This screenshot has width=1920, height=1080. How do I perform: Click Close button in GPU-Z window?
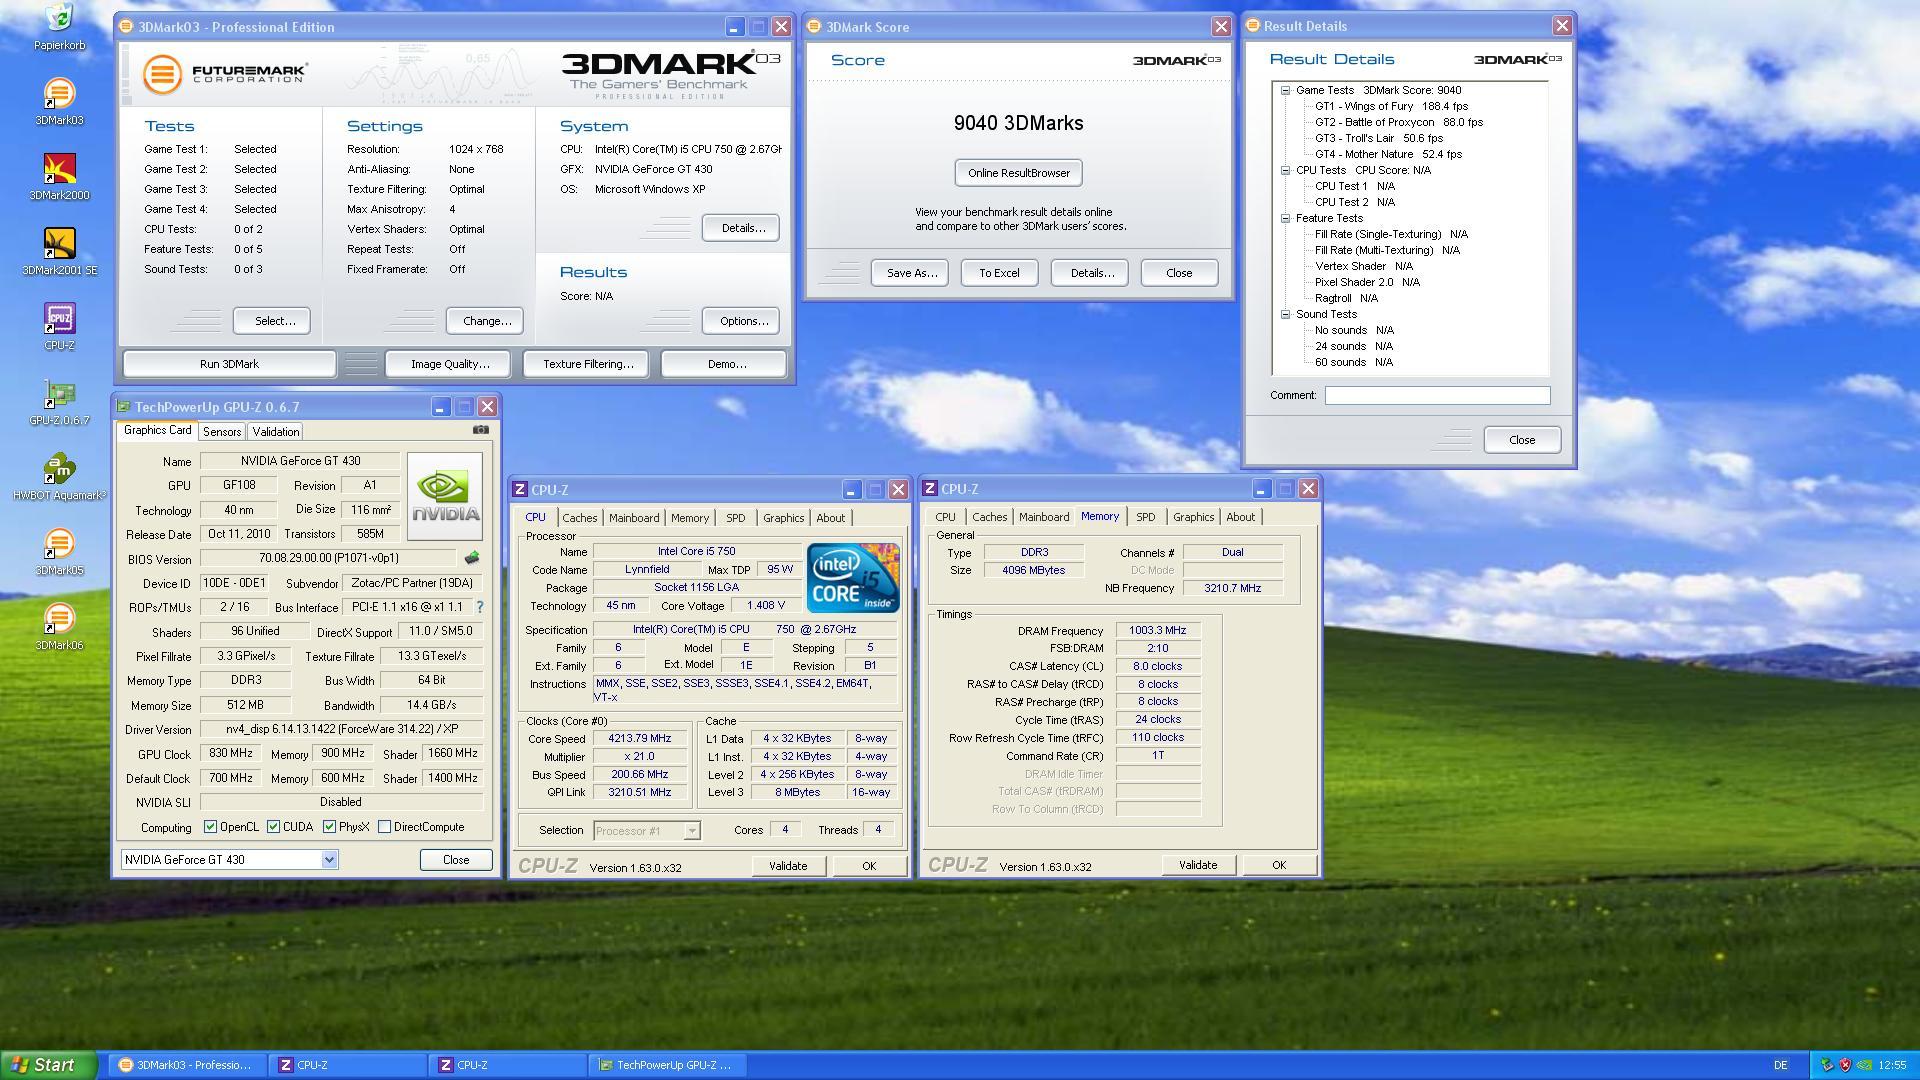[x=456, y=860]
